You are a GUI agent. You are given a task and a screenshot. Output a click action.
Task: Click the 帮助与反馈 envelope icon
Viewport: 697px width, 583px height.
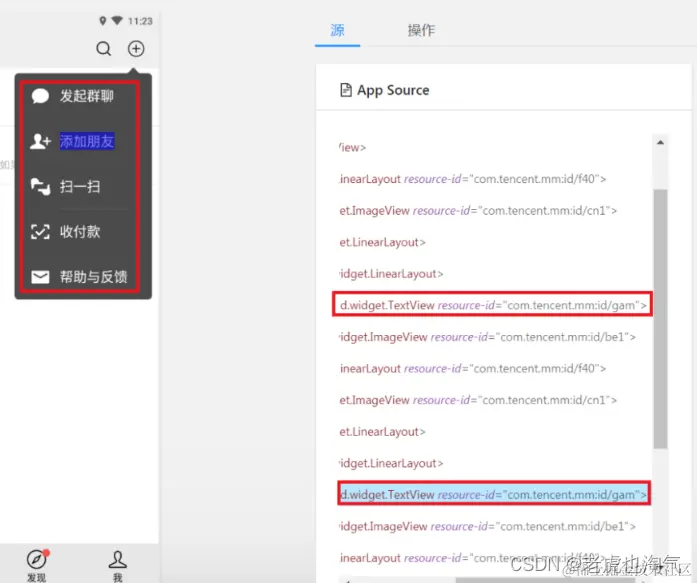coord(40,277)
